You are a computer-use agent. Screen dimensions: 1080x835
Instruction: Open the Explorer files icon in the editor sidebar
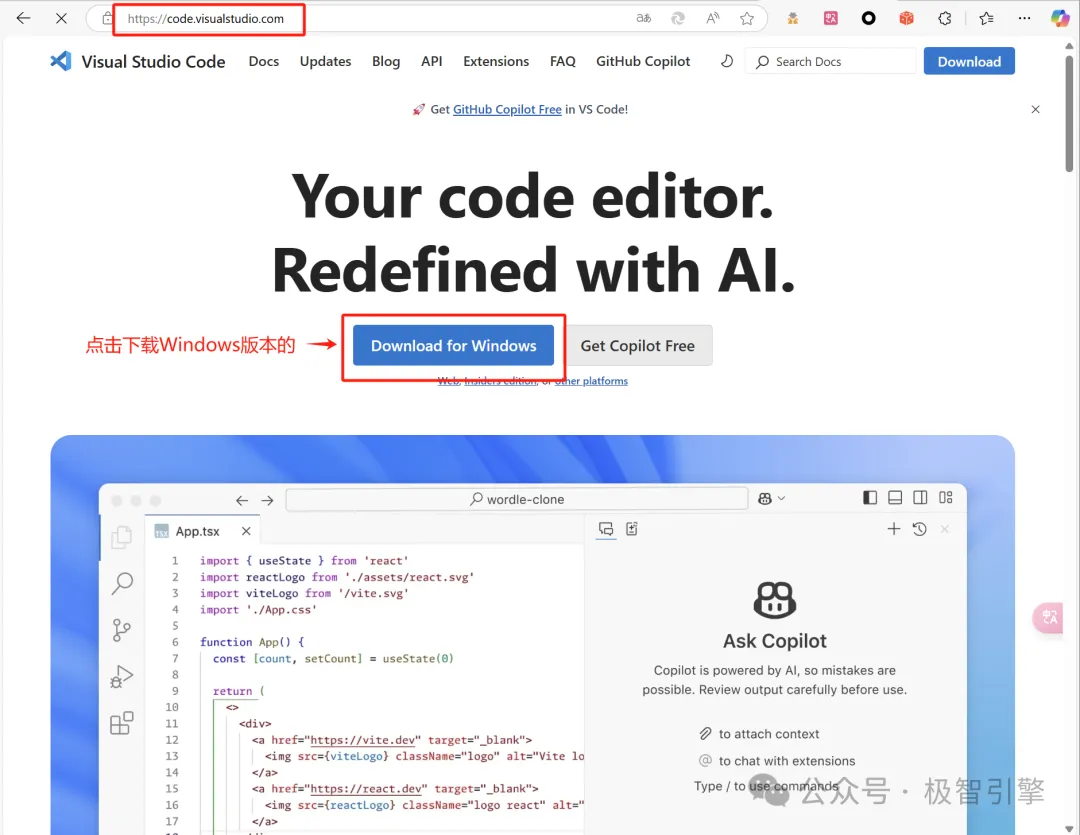pyautogui.click(x=122, y=537)
